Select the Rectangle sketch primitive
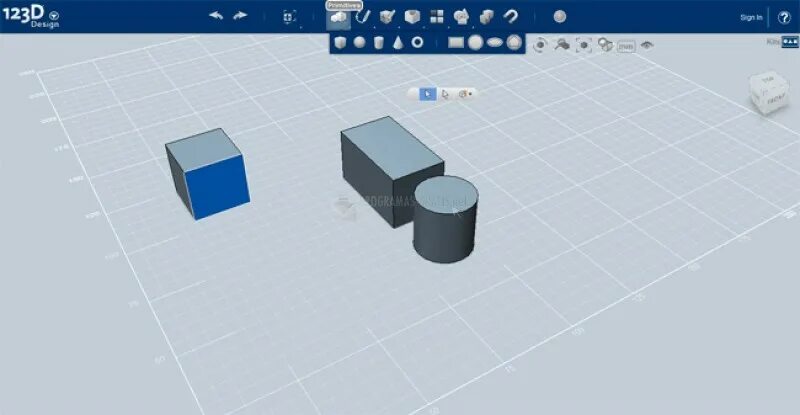This screenshot has height=415, width=800. point(456,42)
